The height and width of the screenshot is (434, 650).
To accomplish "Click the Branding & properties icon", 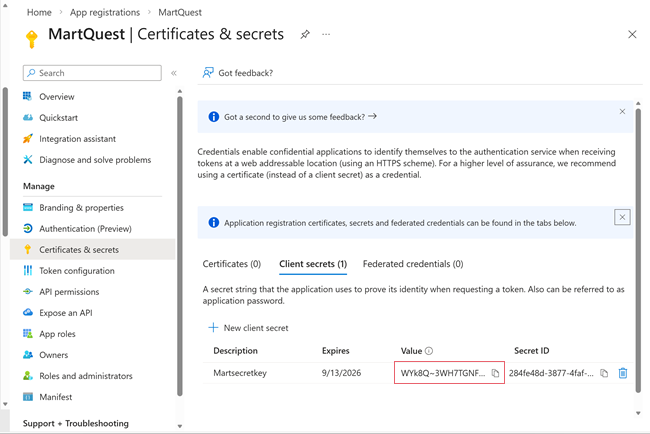I will coord(28,207).
